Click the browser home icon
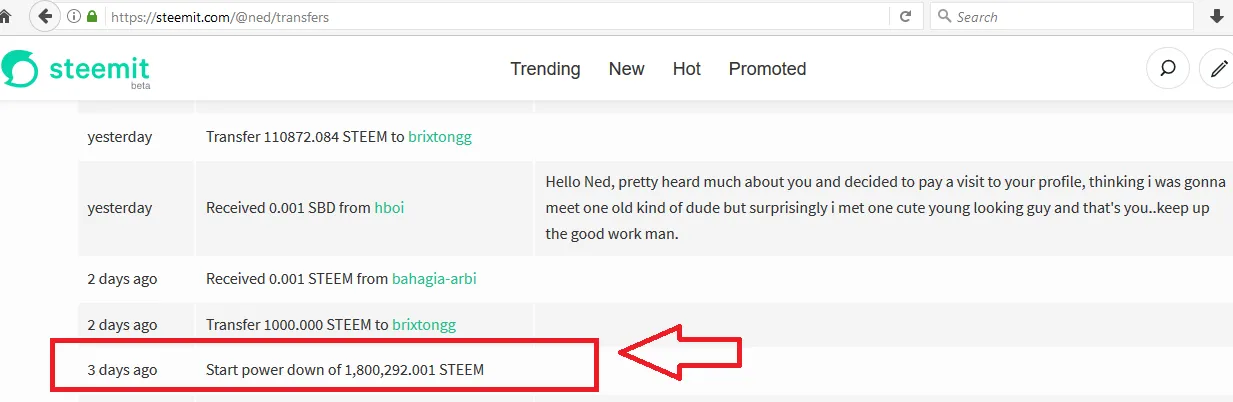 pos(5,17)
